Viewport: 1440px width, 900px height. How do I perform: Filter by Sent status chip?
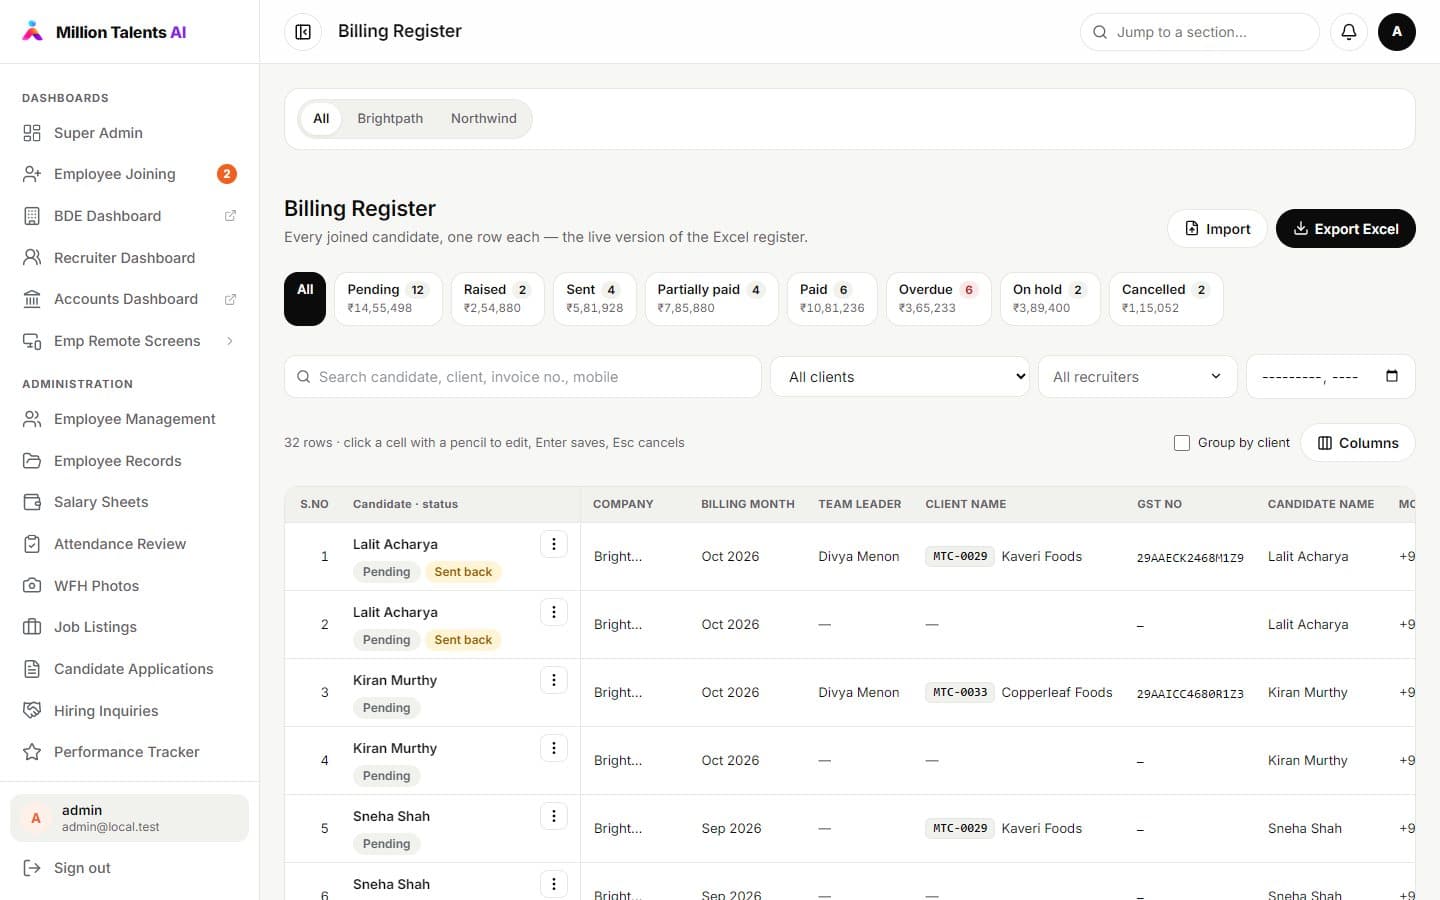tap(595, 299)
